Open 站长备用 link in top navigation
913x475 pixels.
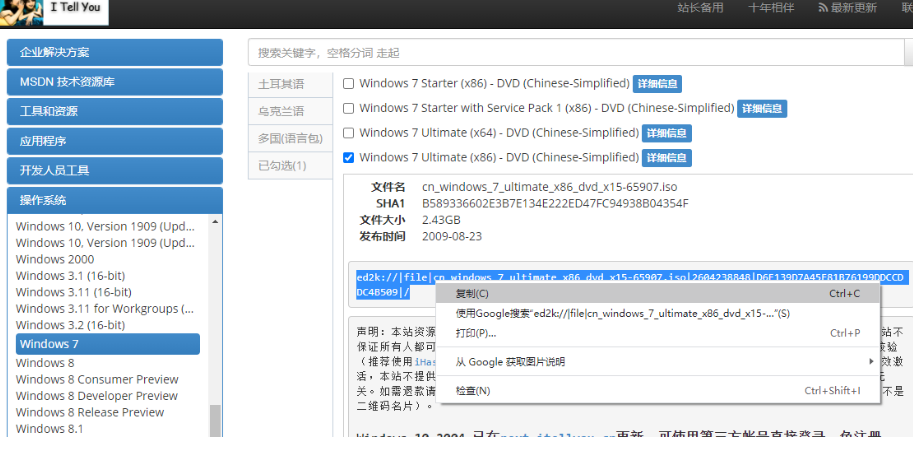click(x=700, y=8)
